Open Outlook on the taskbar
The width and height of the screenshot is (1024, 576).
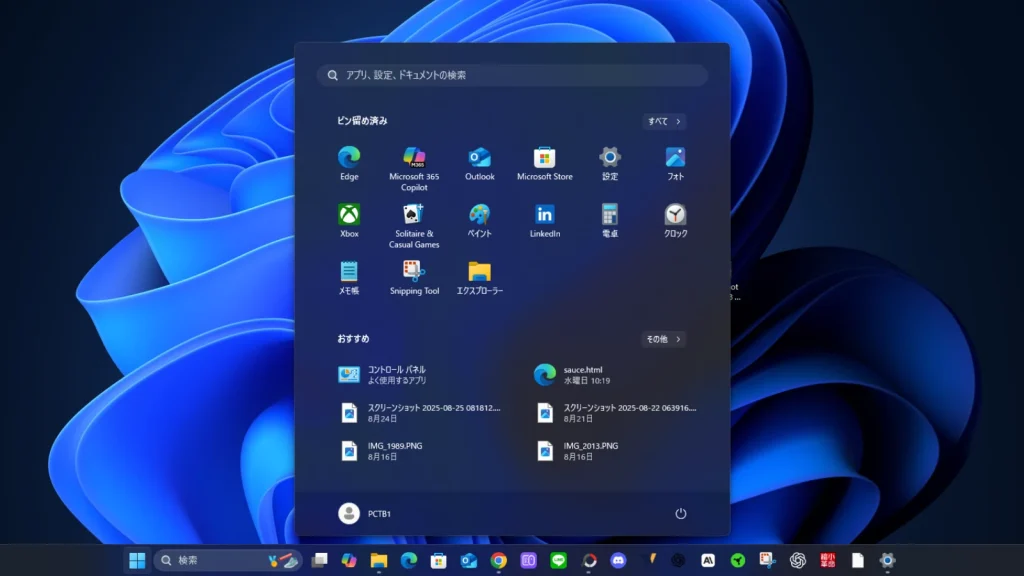pyautogui.click(x=469, y=560)
